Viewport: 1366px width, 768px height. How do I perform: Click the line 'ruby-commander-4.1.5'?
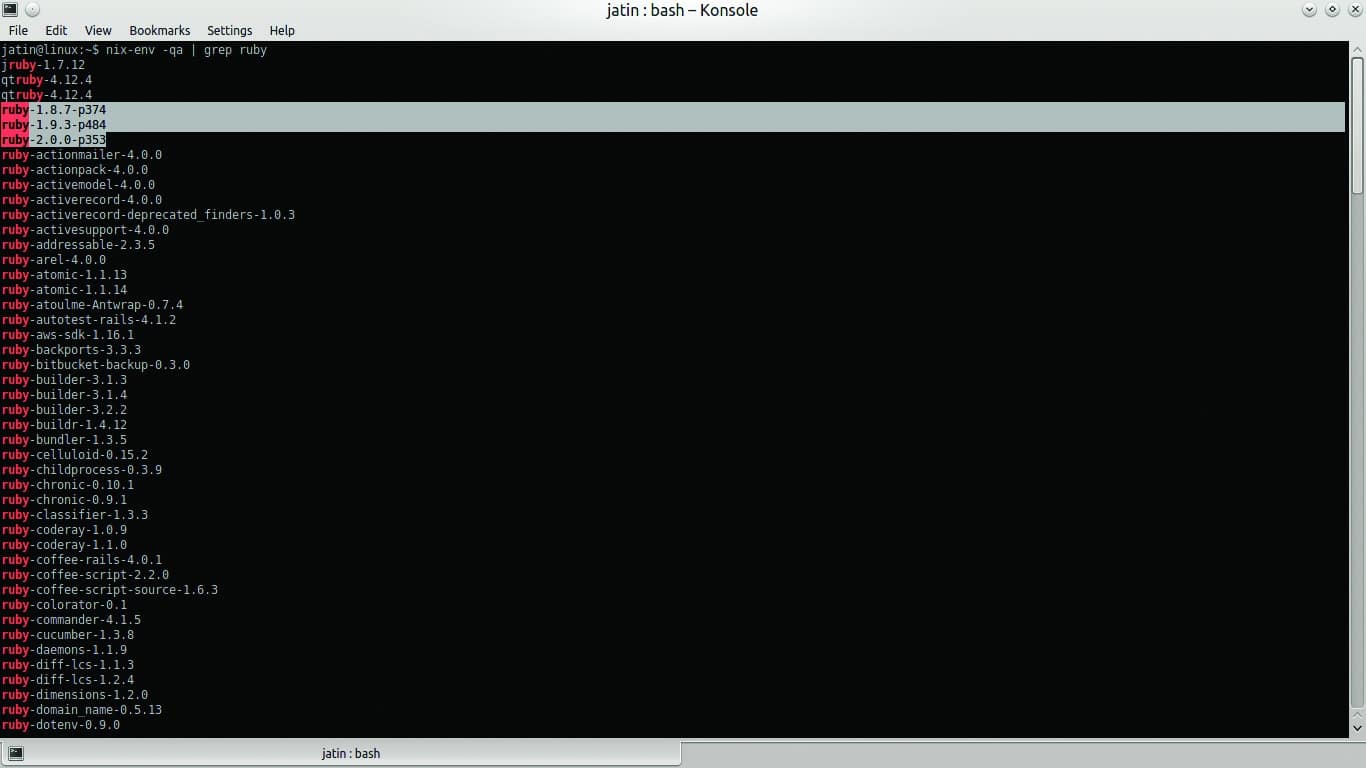click(71, 620)
